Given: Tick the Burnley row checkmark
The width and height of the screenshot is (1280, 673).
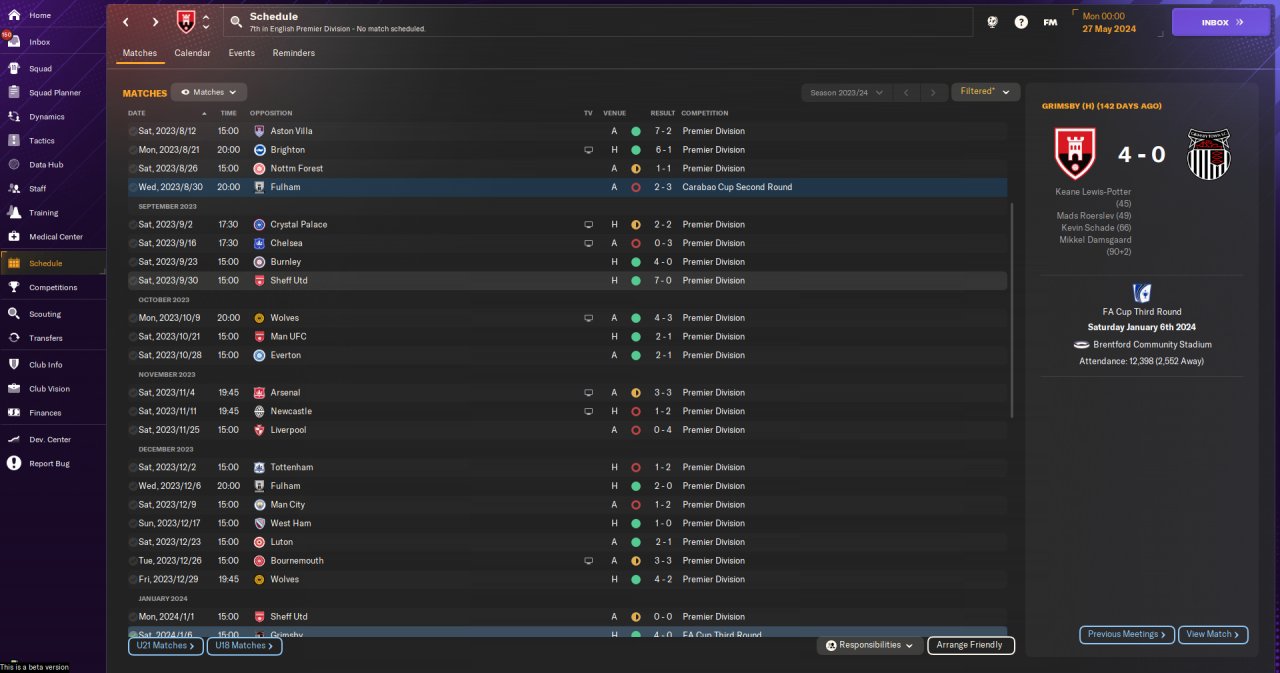Looking at the screenshot, I should [x=133, y=262].
